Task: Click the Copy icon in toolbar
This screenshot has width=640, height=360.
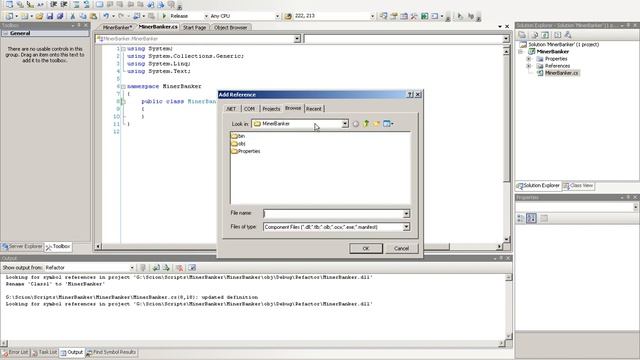Action: coord(83,16)
